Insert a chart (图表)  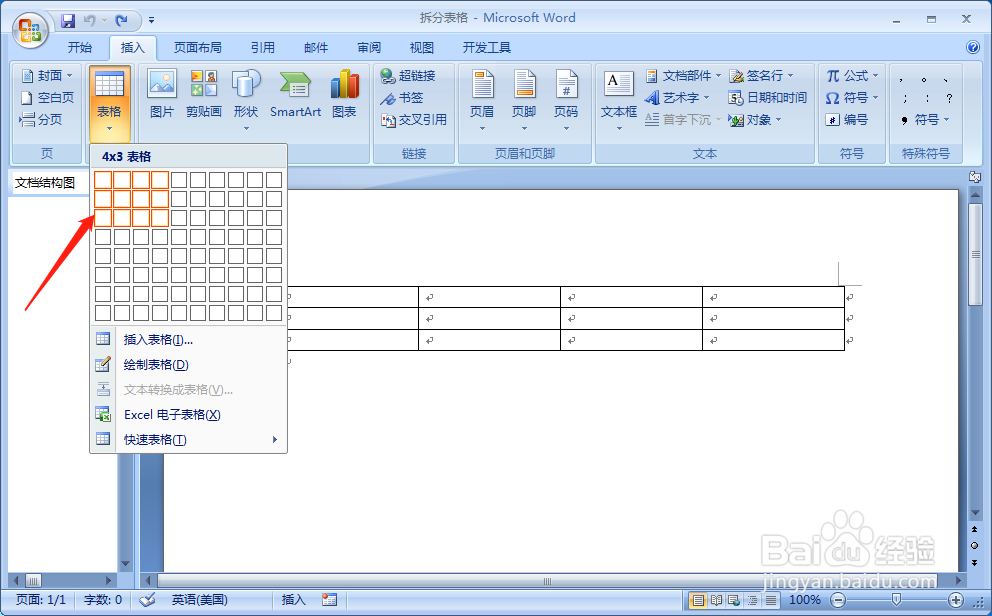click(344, 95)
